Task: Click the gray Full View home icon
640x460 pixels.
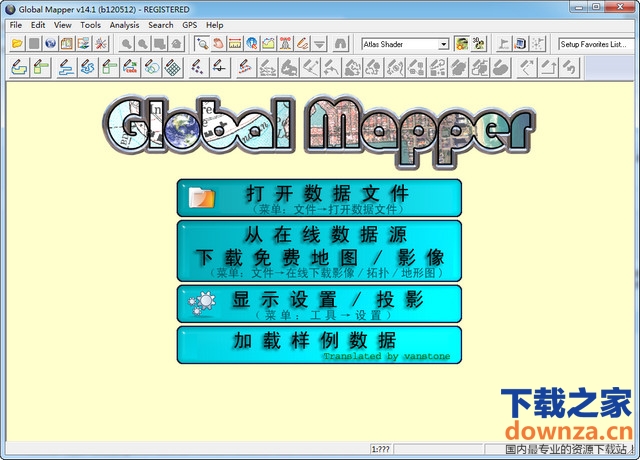Action: pos(176,43)
